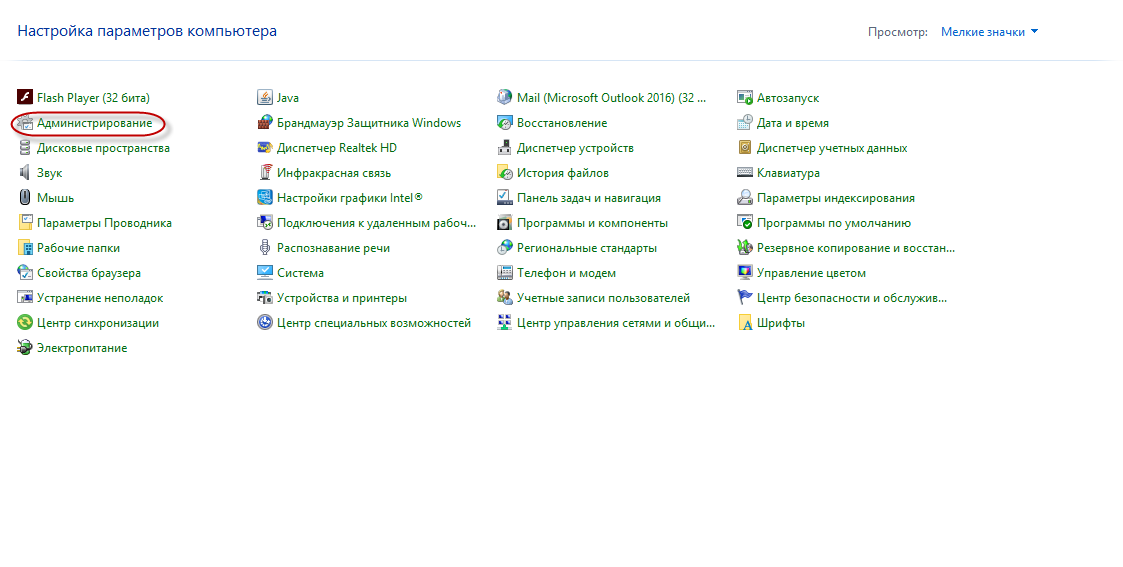1123x567 pixels.
Task: Open the Звук speaker icon
Action: (x=26, y=173)
